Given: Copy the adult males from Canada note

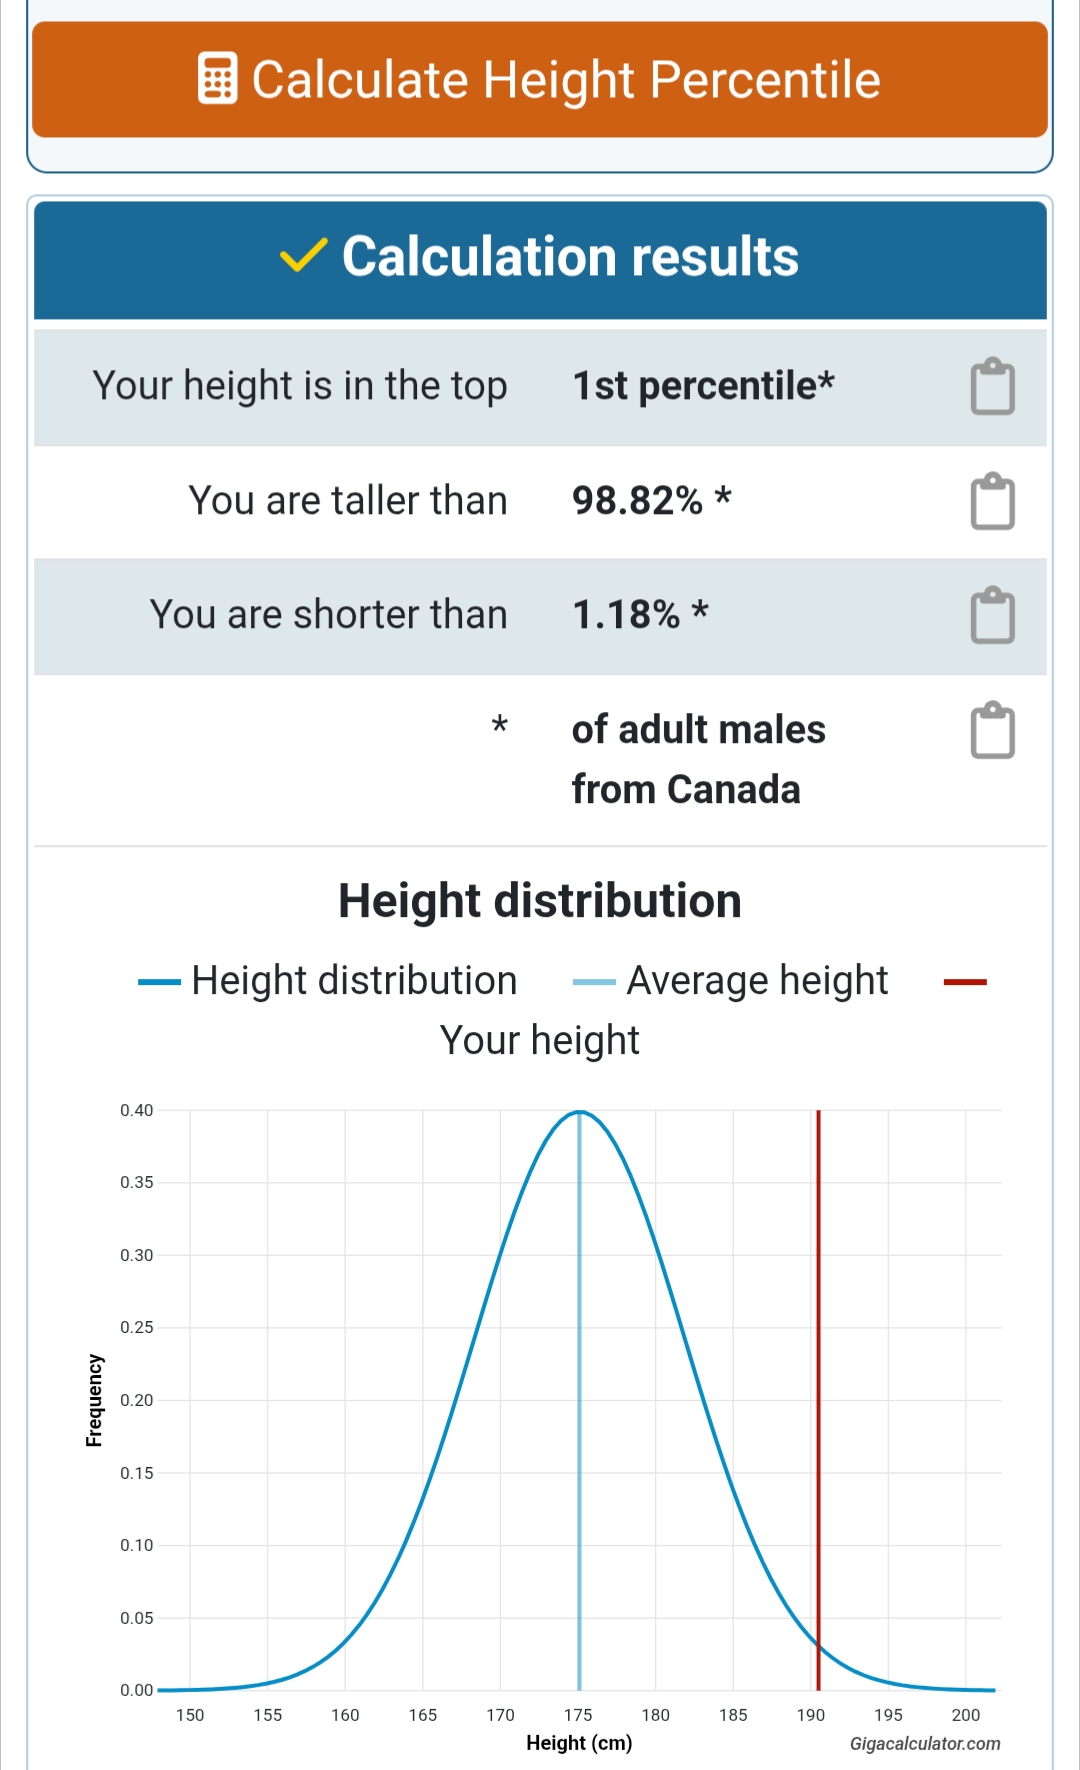Looking at the screenshot, I should pyautogui.click(x=992, y=730).
